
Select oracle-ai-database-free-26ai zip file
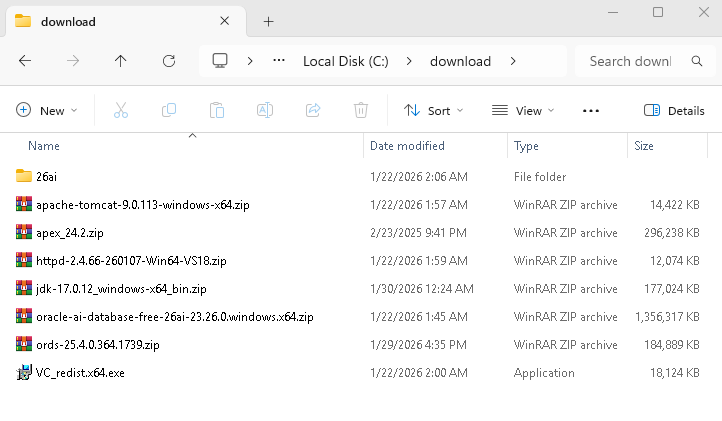coord(175,317)
